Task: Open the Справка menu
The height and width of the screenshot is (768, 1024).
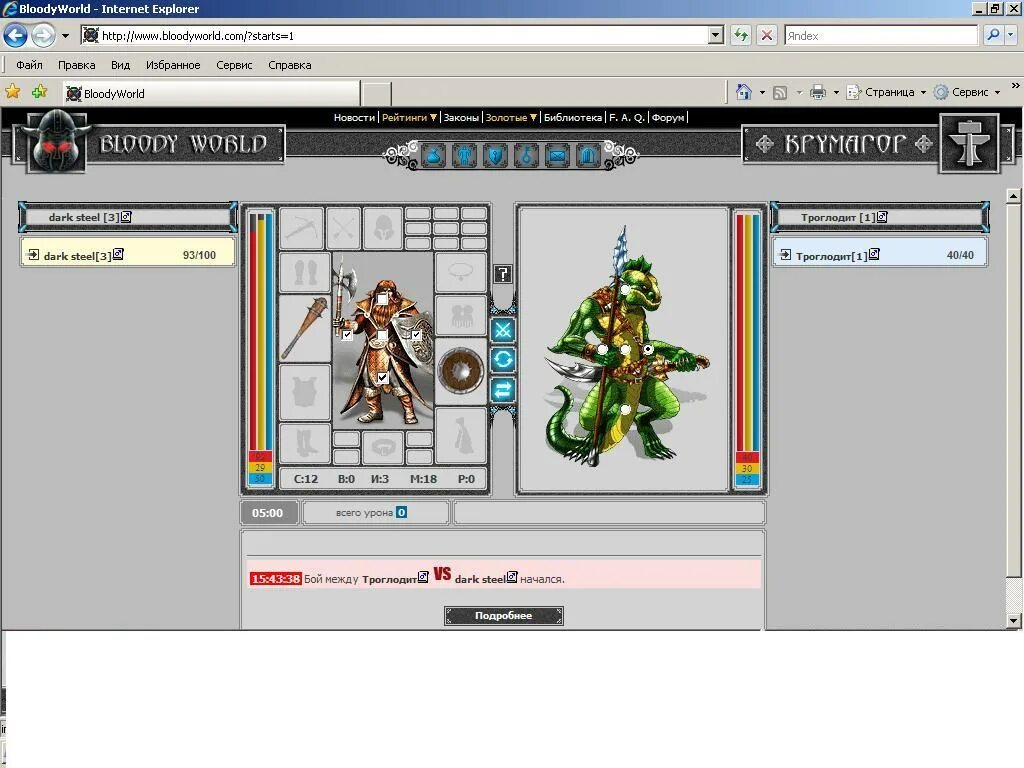Action: (x=289, y=65)
